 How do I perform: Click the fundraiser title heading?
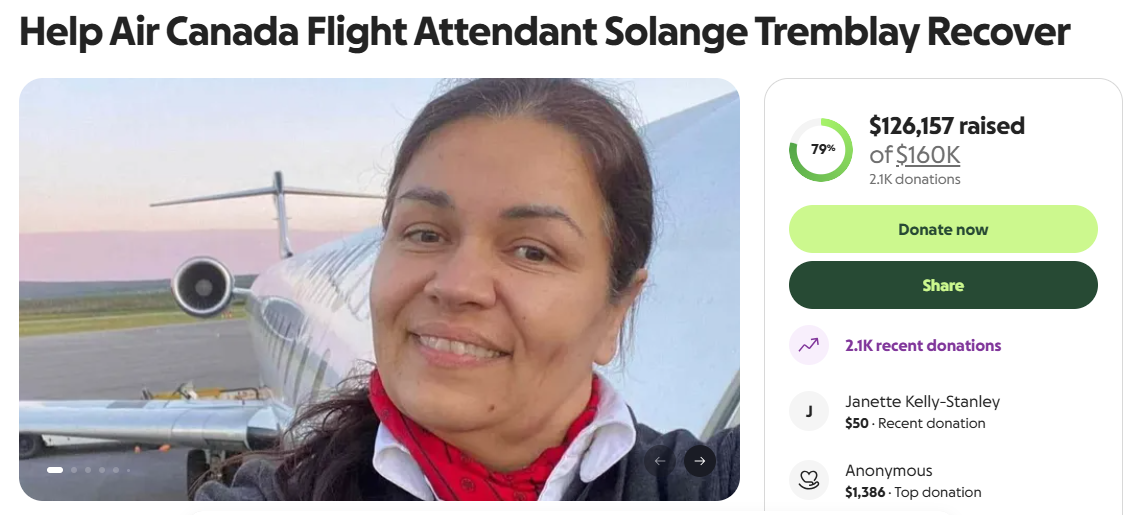coord(544,32)
